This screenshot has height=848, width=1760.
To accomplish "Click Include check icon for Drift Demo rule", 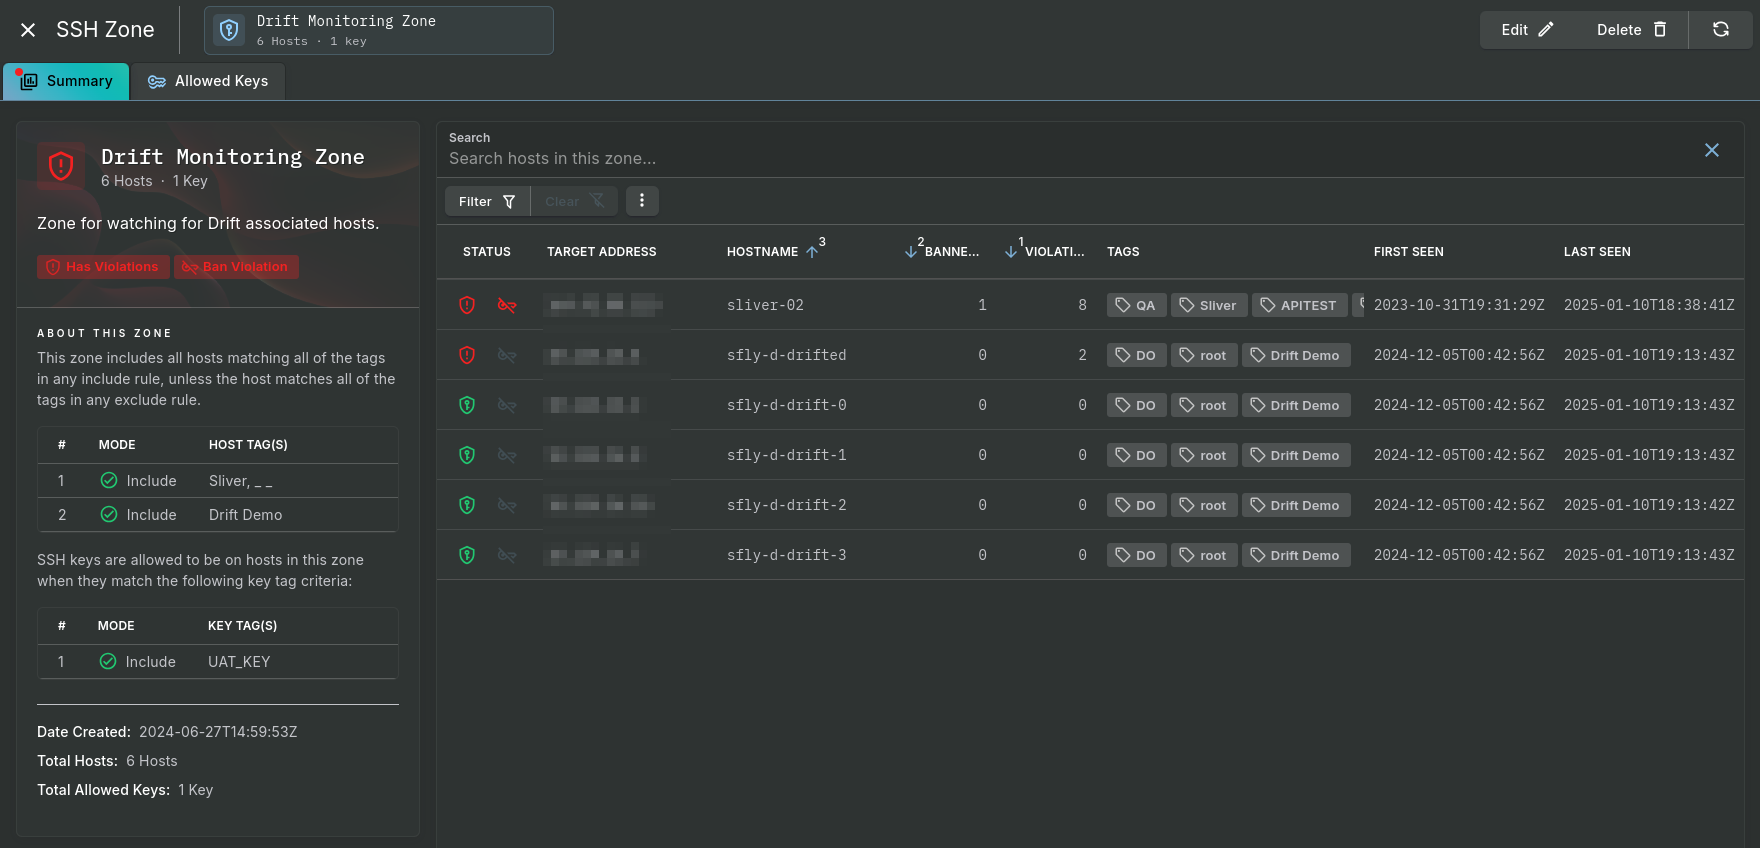I will click(x=109, y=515).
